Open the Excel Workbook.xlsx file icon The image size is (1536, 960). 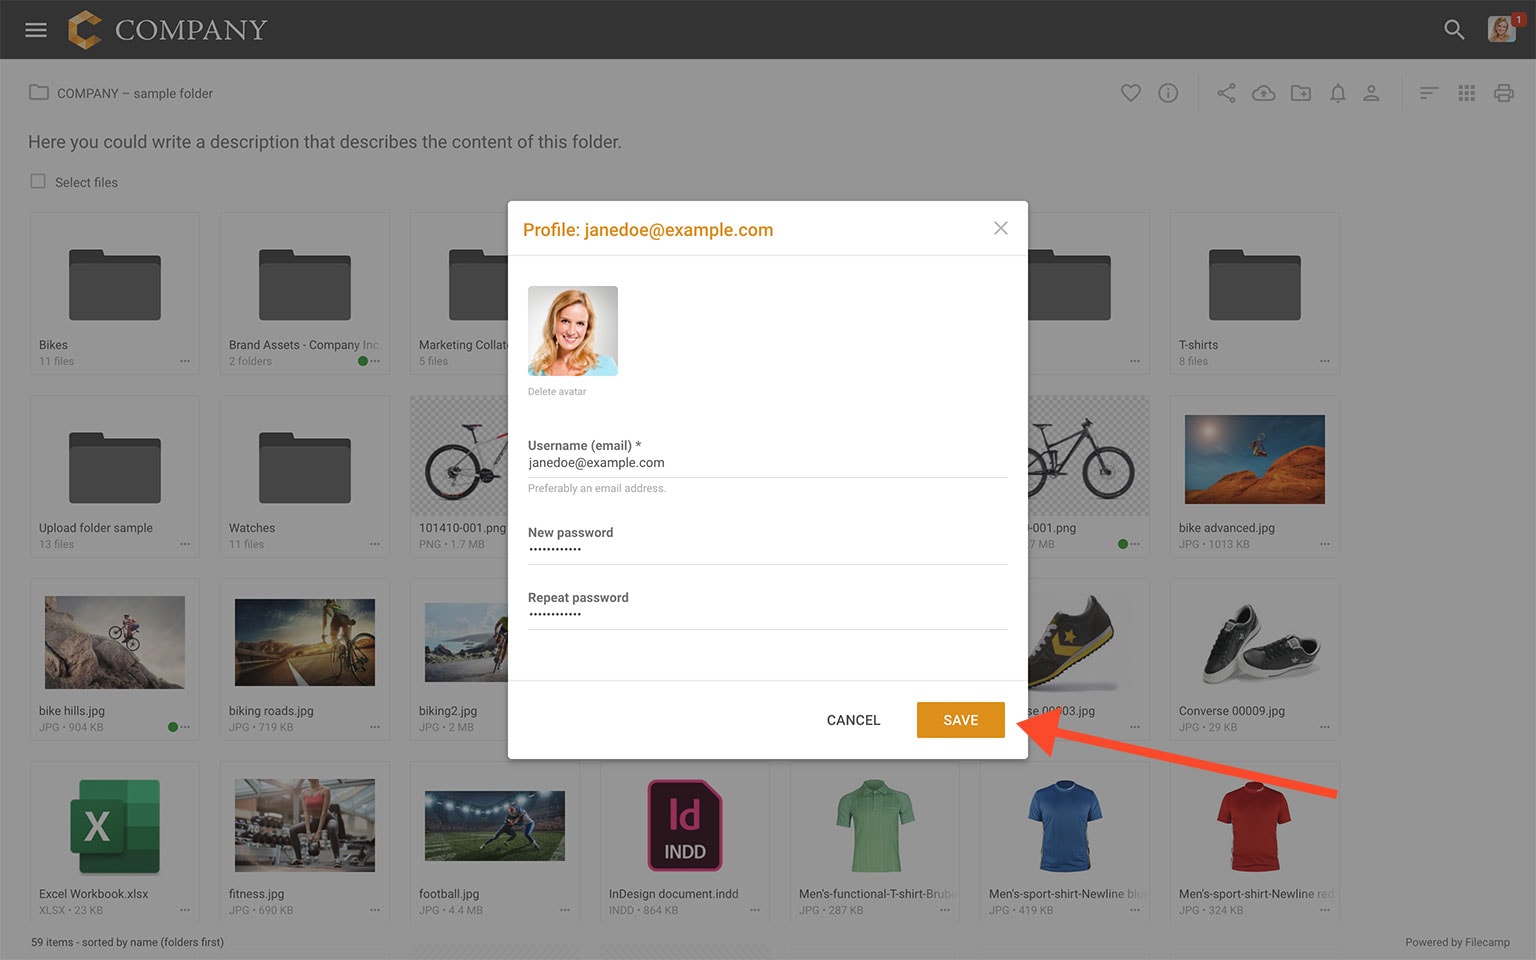[115, 826]
